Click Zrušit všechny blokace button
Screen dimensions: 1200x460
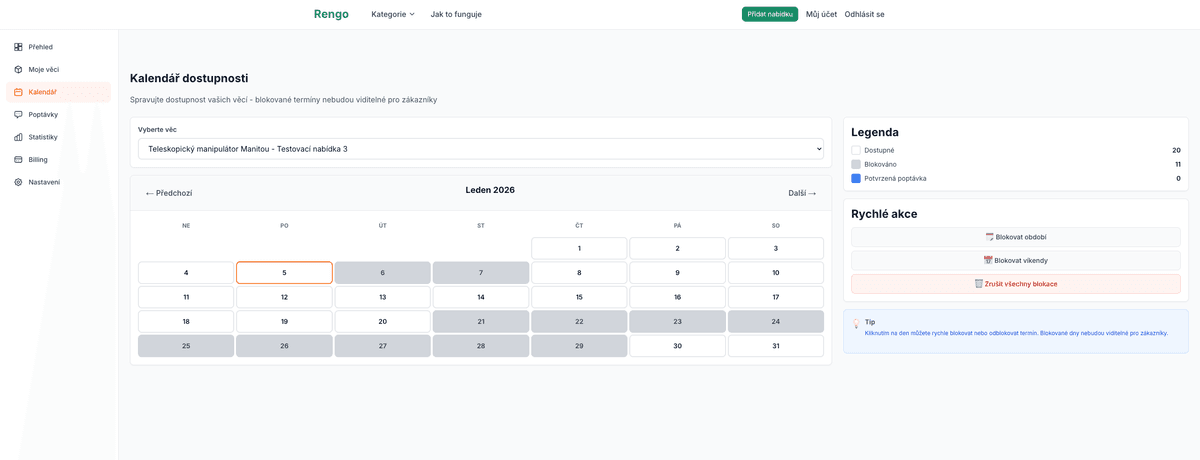pyautogui.click(x=1015, y=284)
